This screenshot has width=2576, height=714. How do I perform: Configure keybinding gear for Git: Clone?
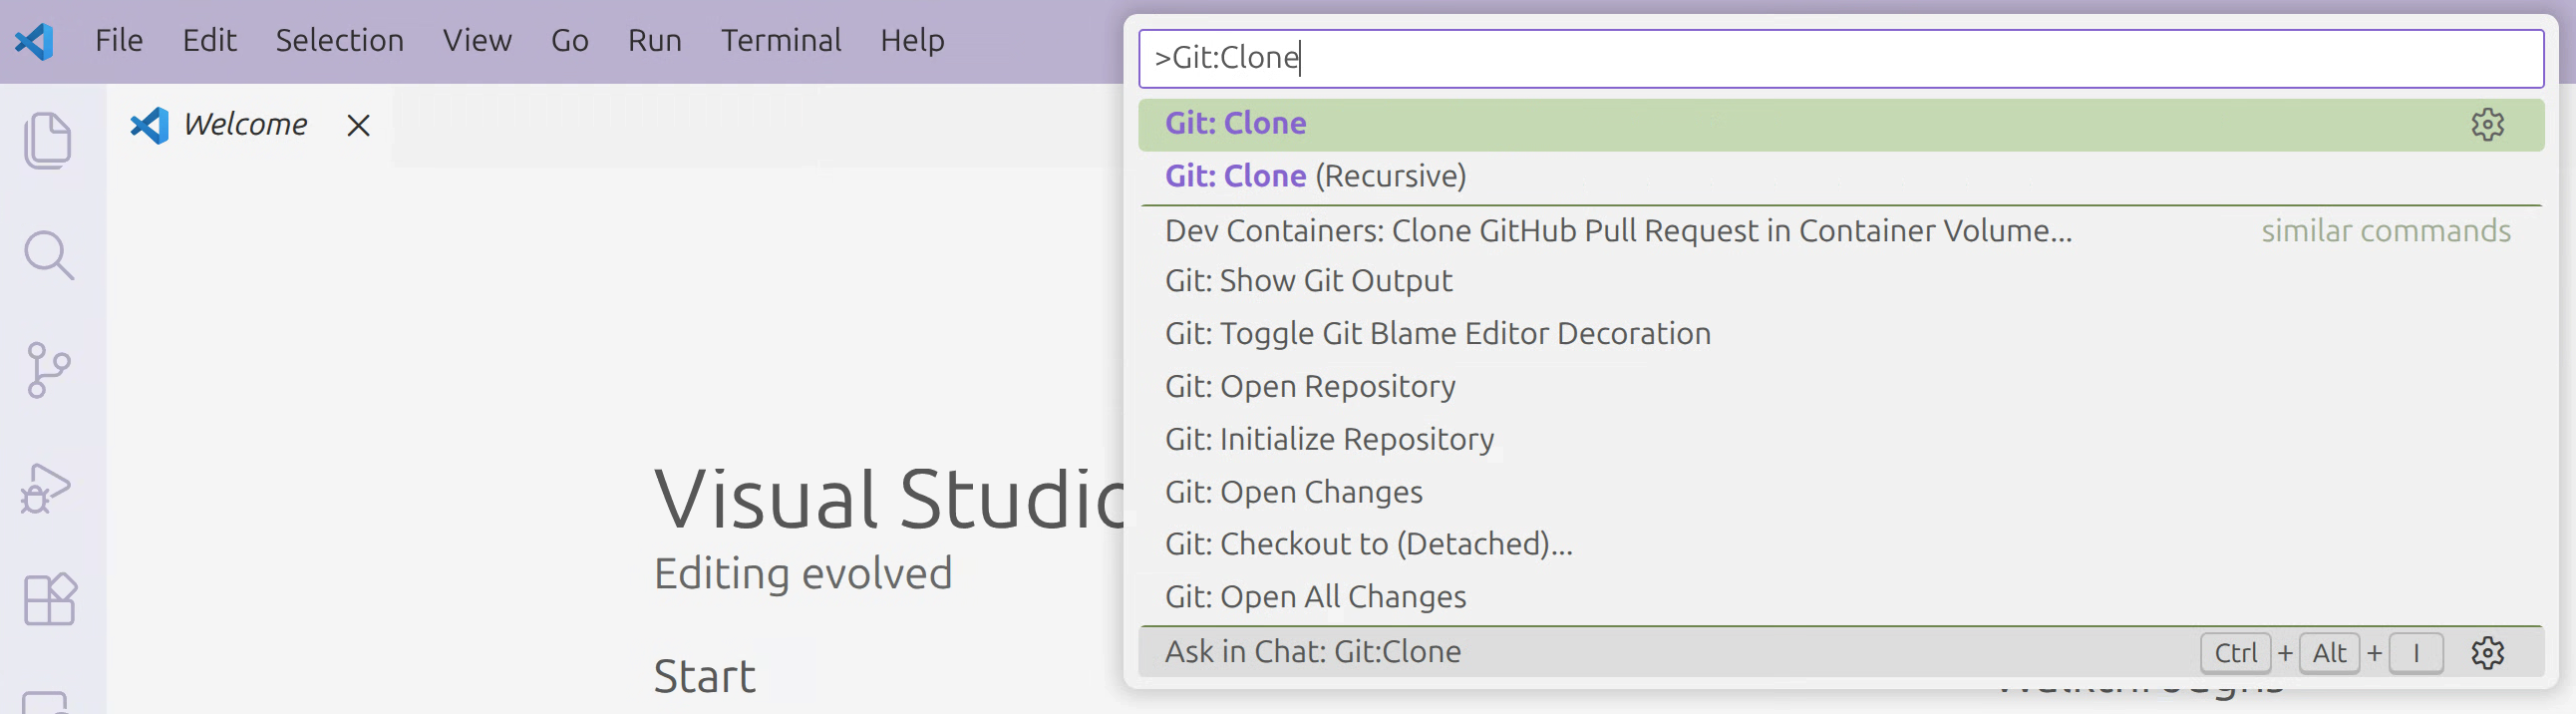(2487, 124)
